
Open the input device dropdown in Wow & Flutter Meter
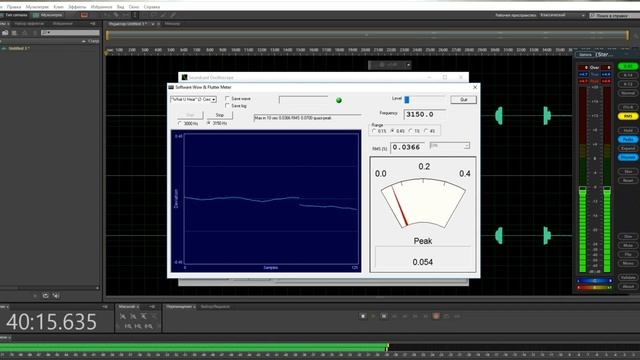click(193, 99)
